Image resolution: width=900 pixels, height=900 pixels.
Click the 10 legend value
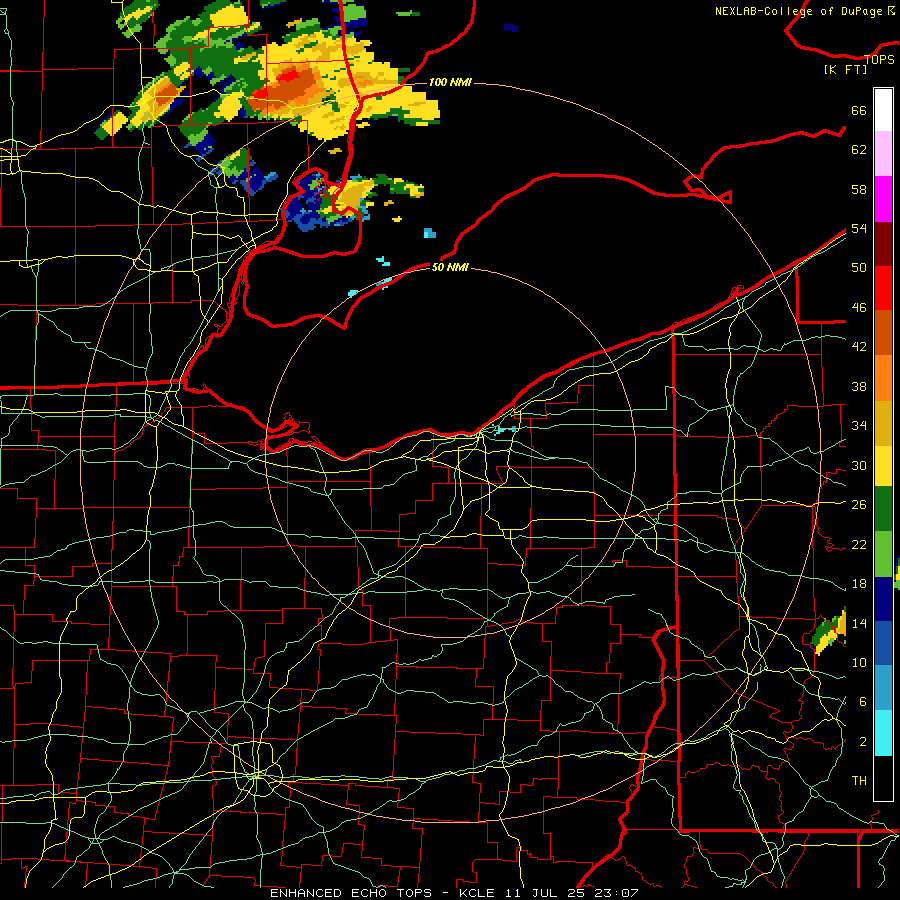pos(859,663)
